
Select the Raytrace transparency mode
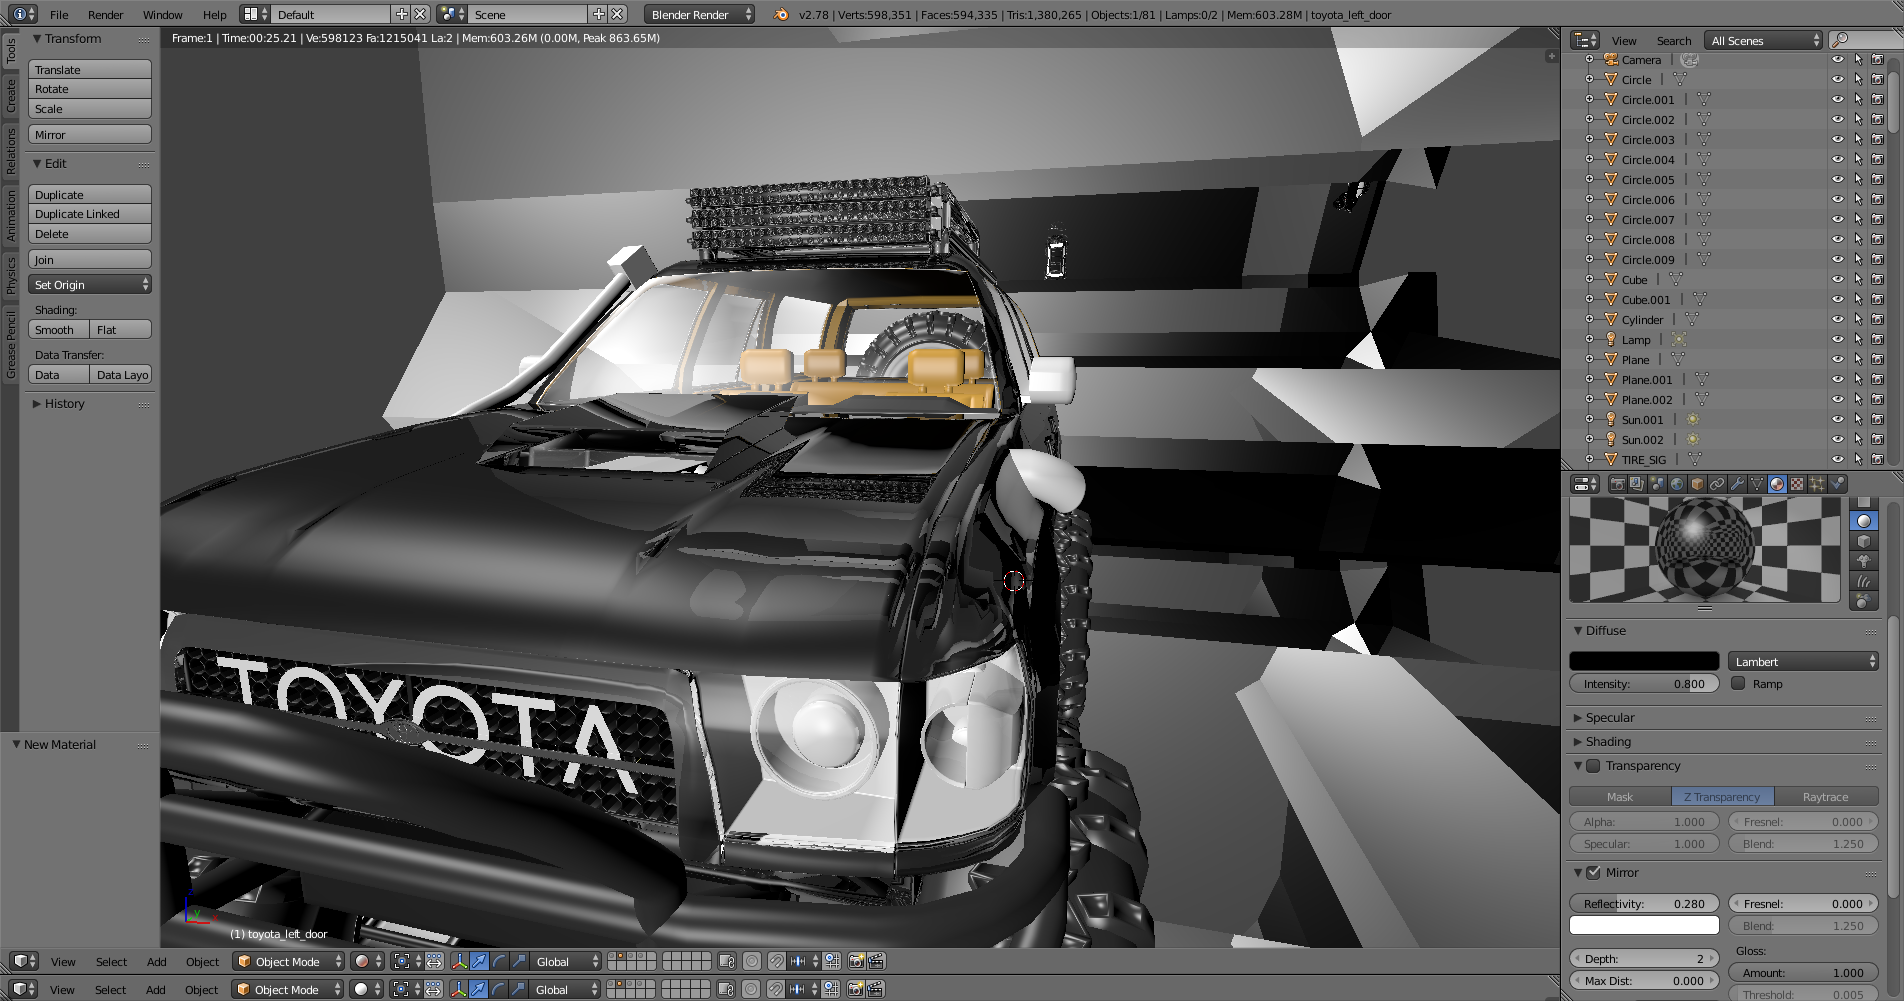[1826, 797]
